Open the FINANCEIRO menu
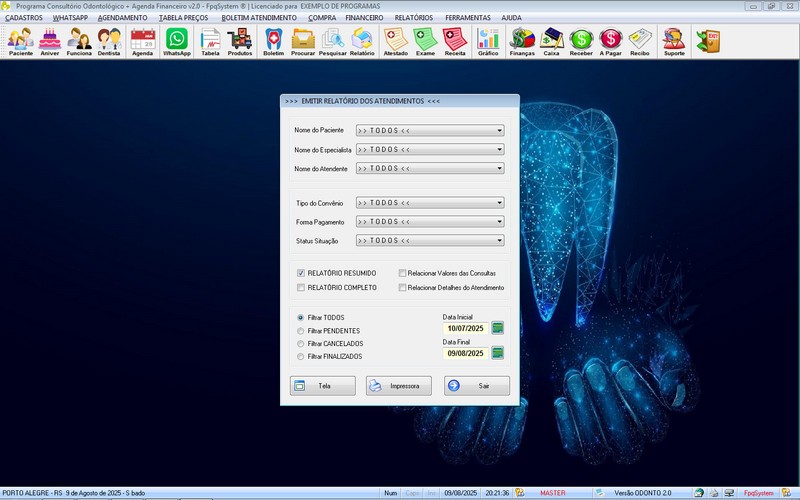This screenshot has width=800, height=500. tap(364, 18)
